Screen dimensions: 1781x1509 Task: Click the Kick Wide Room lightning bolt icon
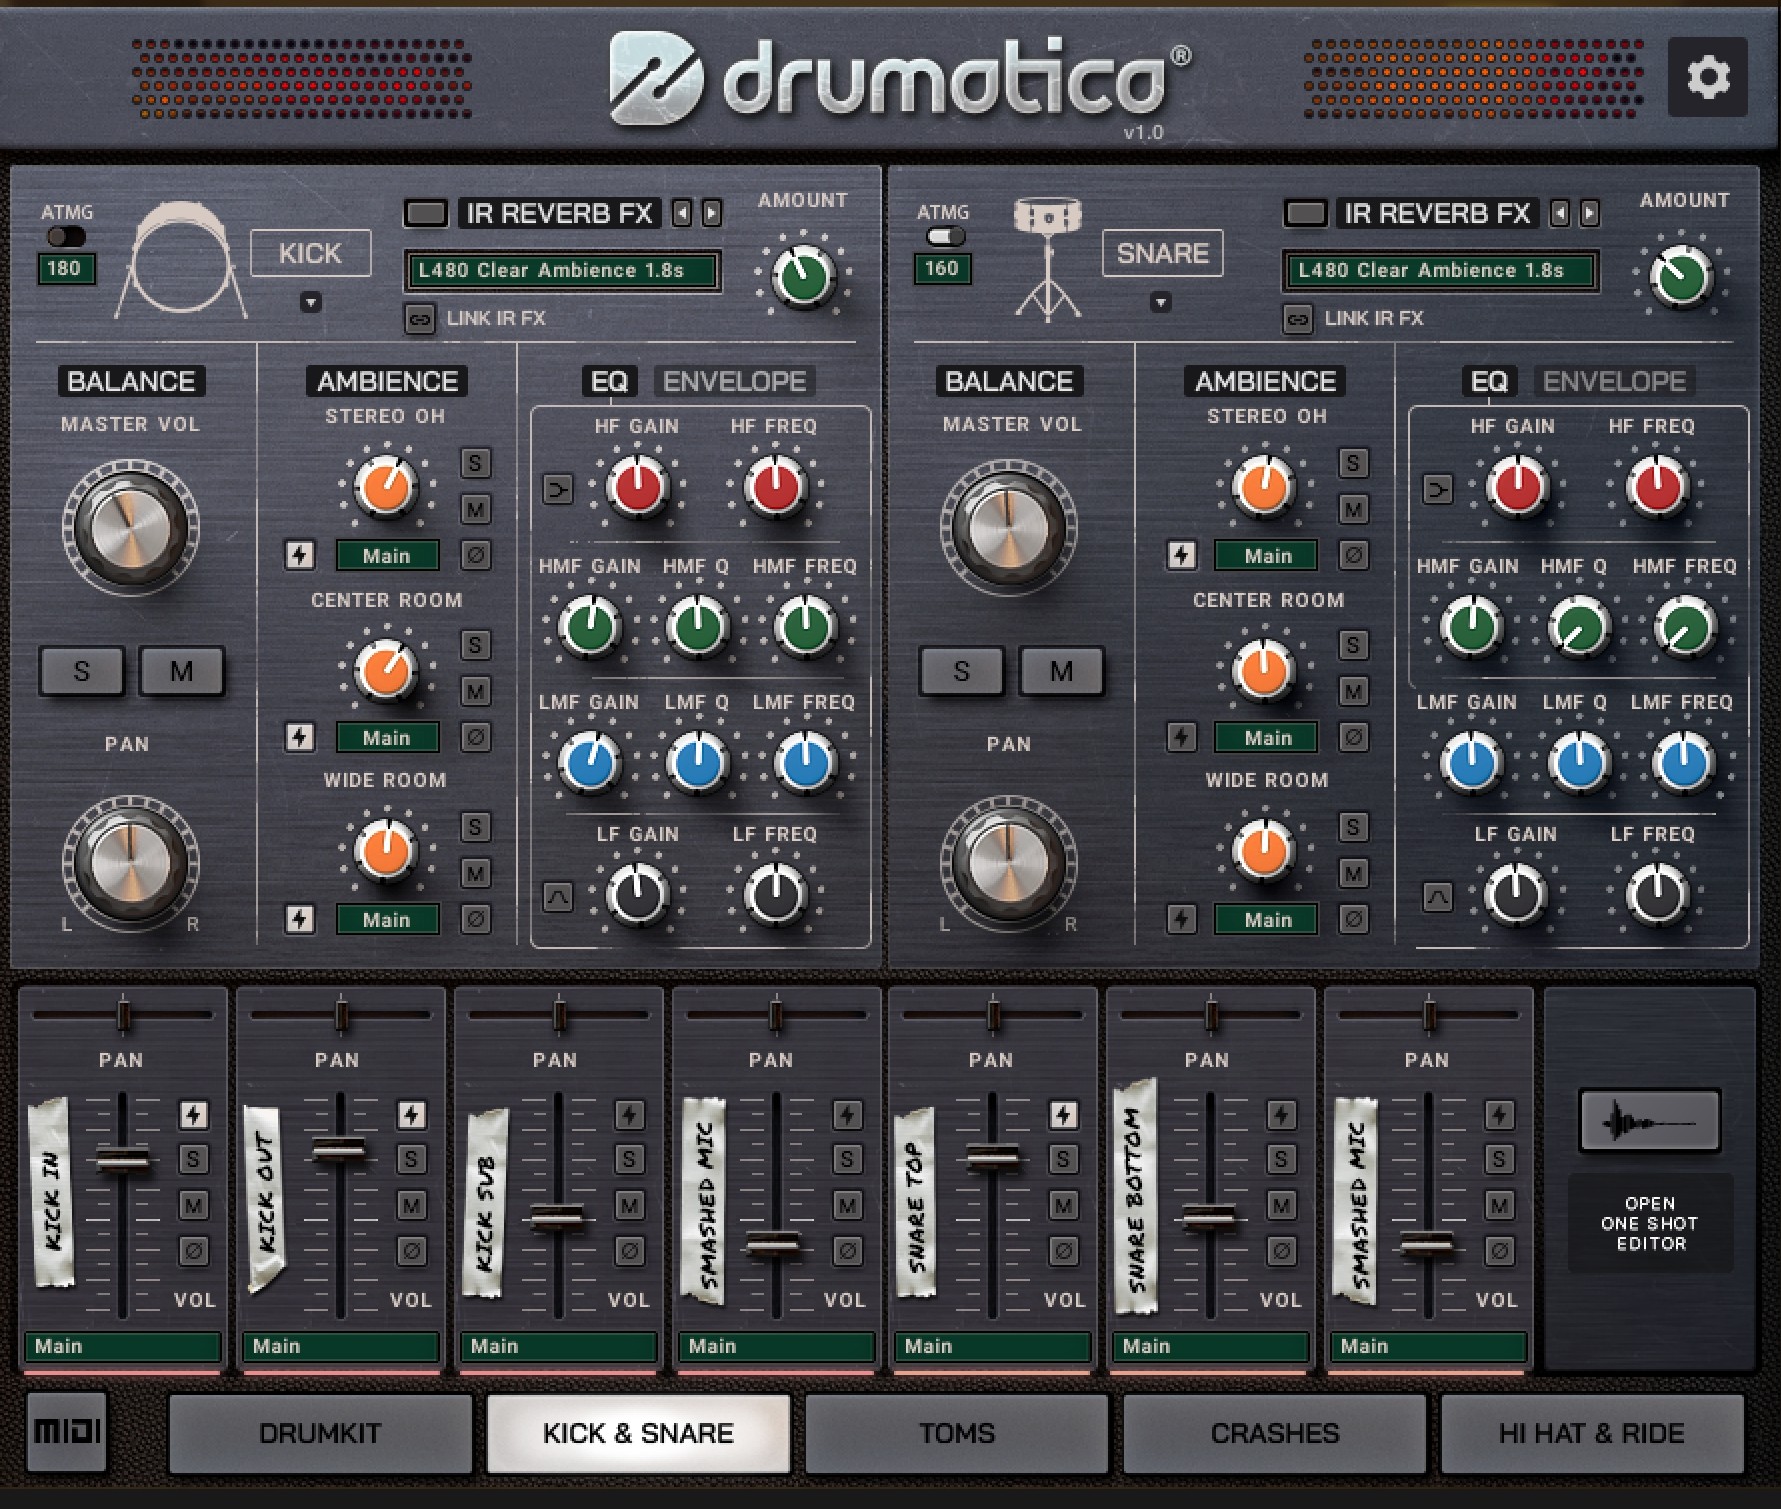pos(300,919)
